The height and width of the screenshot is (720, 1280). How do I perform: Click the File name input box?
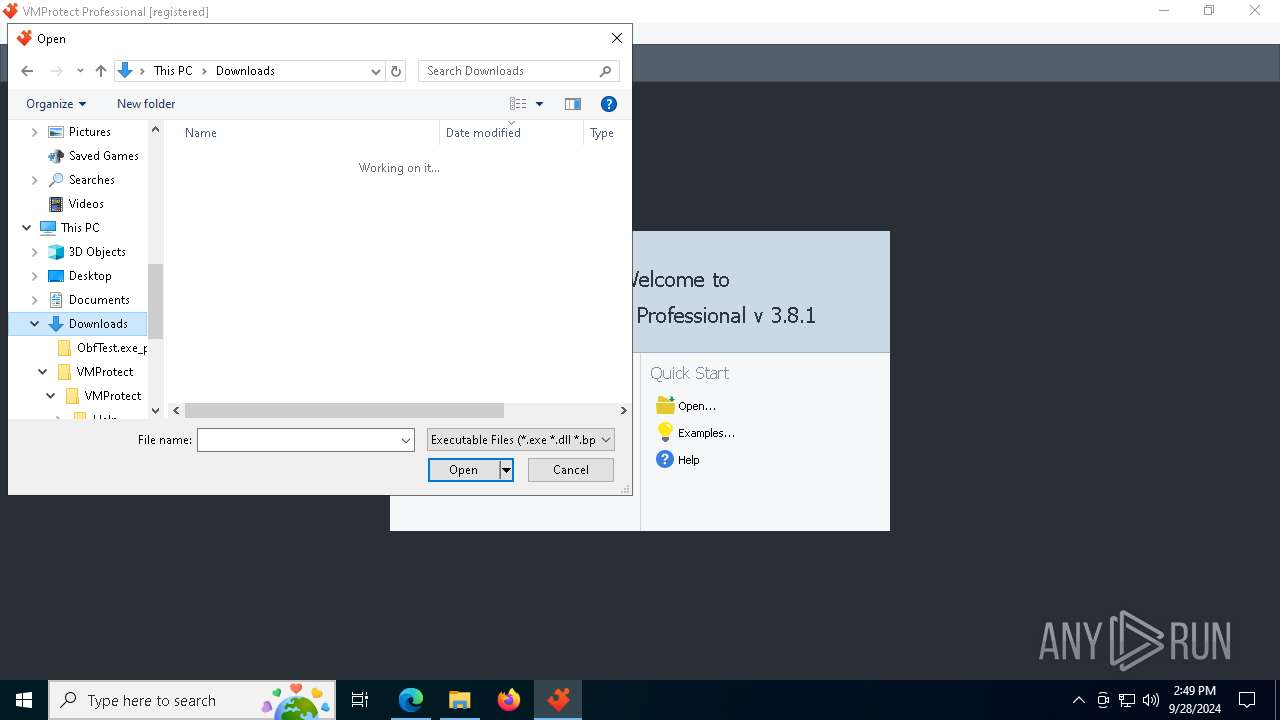298,440
